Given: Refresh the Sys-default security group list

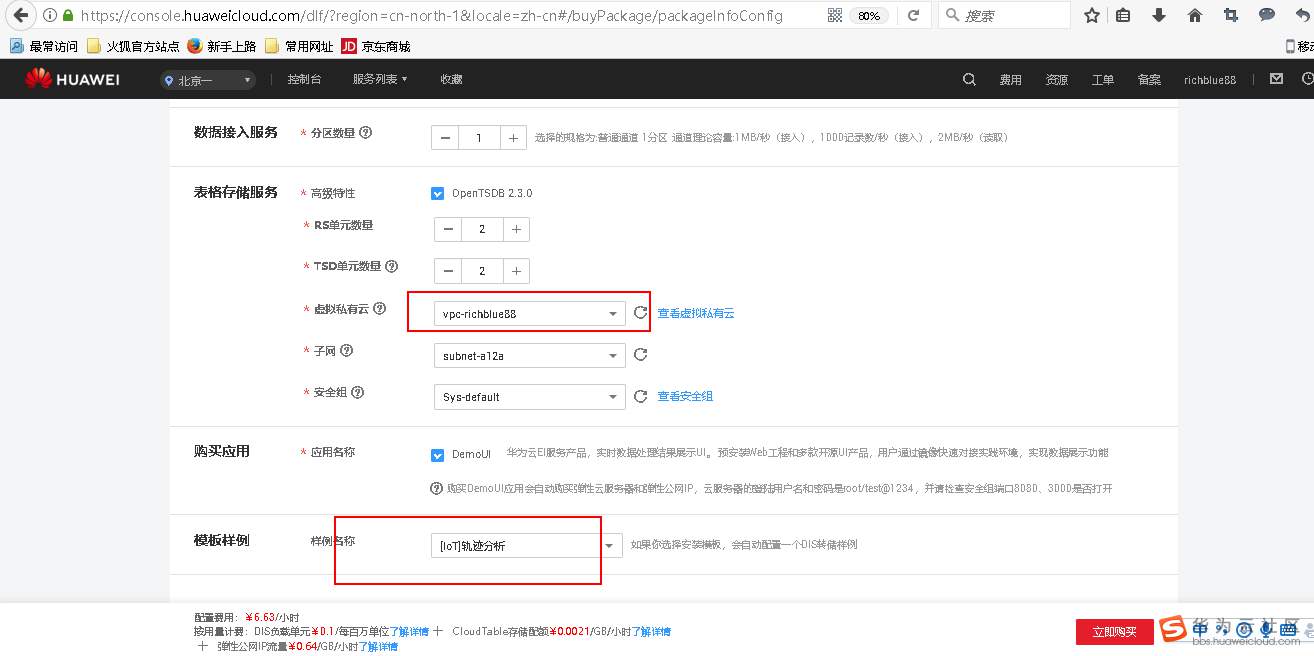Looking at the screenshot, I should point(641,396).
